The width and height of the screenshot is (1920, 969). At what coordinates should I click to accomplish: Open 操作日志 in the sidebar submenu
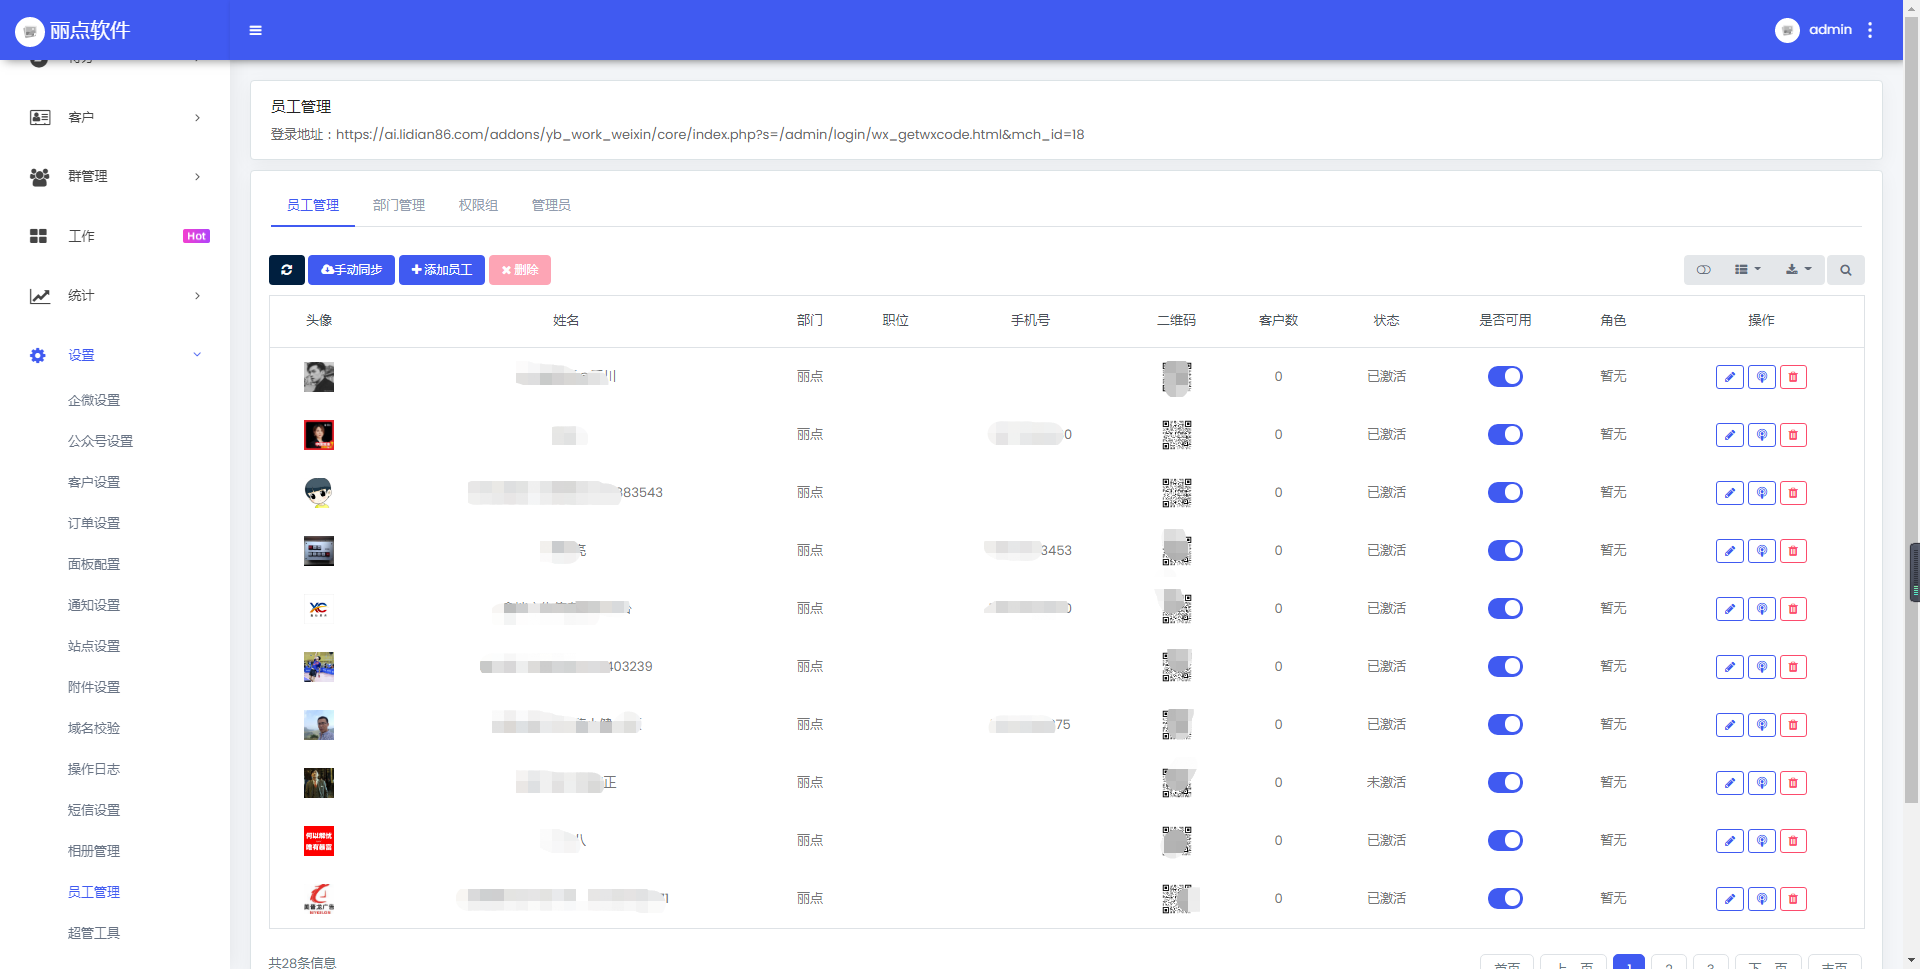94,769
